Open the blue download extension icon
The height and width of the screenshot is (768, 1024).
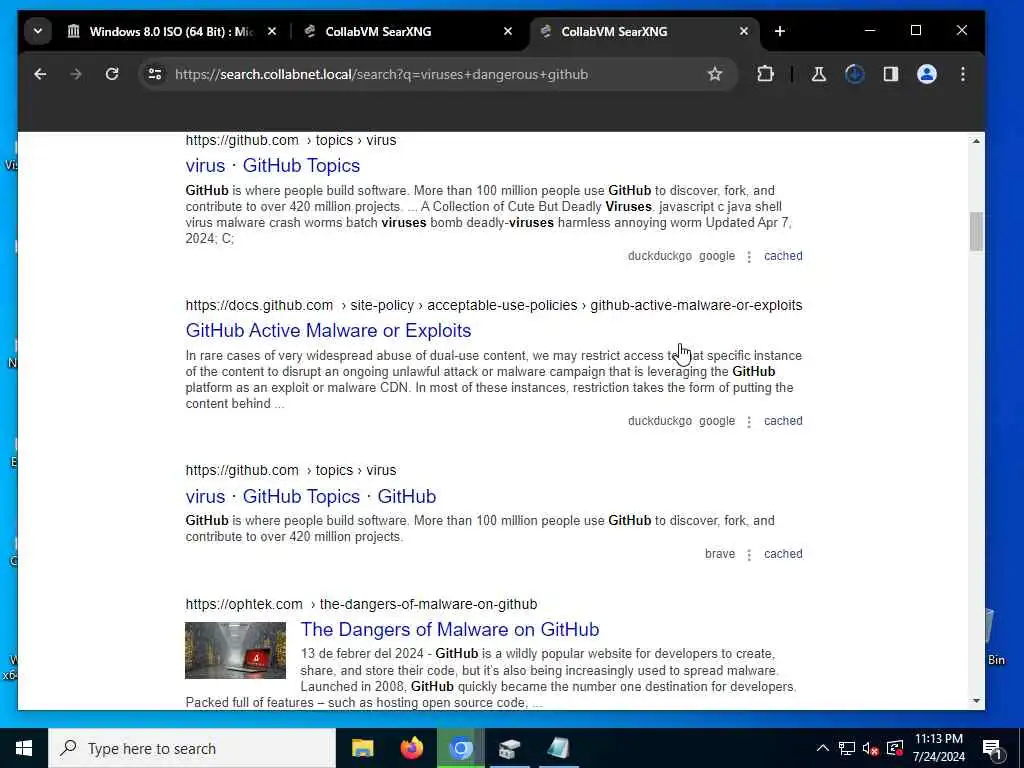pos(854,74)
